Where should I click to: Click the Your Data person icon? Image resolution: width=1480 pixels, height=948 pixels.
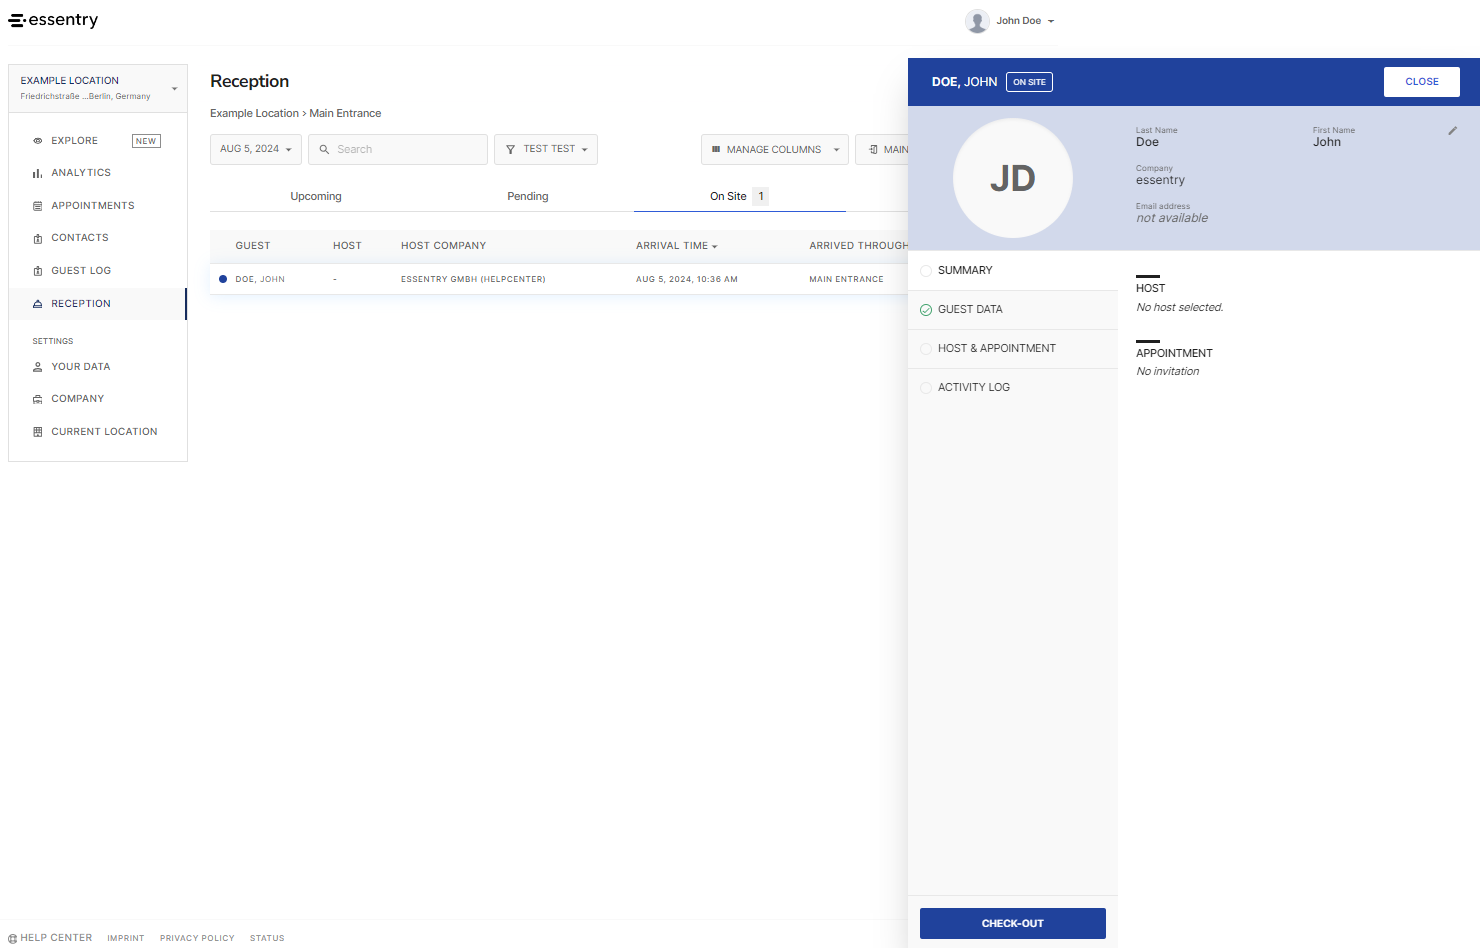(x=38, y=367)
